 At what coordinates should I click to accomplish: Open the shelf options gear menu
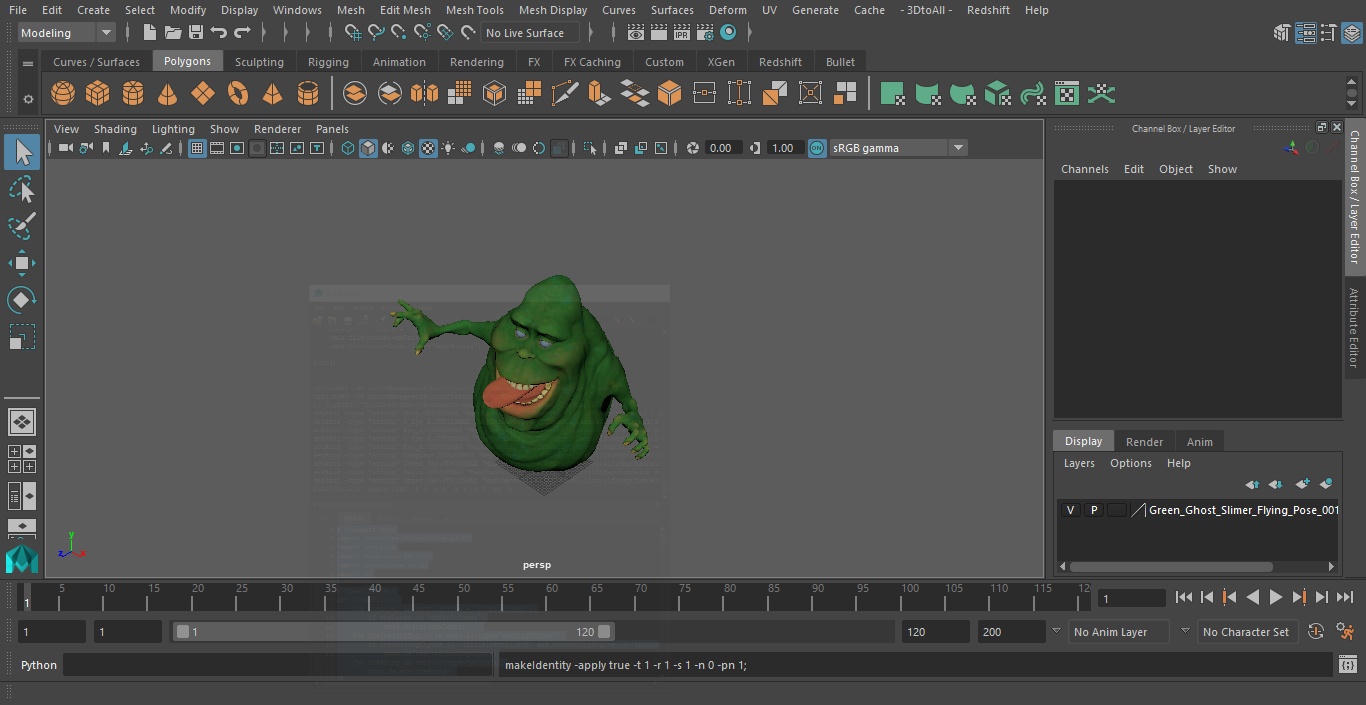click(28, 98)
